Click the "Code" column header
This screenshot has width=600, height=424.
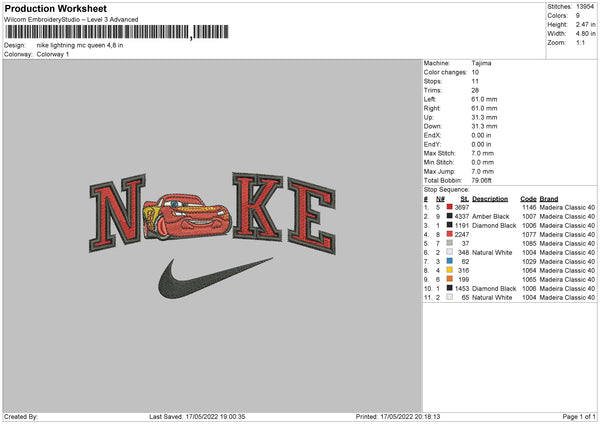click(x=528, y=199)
